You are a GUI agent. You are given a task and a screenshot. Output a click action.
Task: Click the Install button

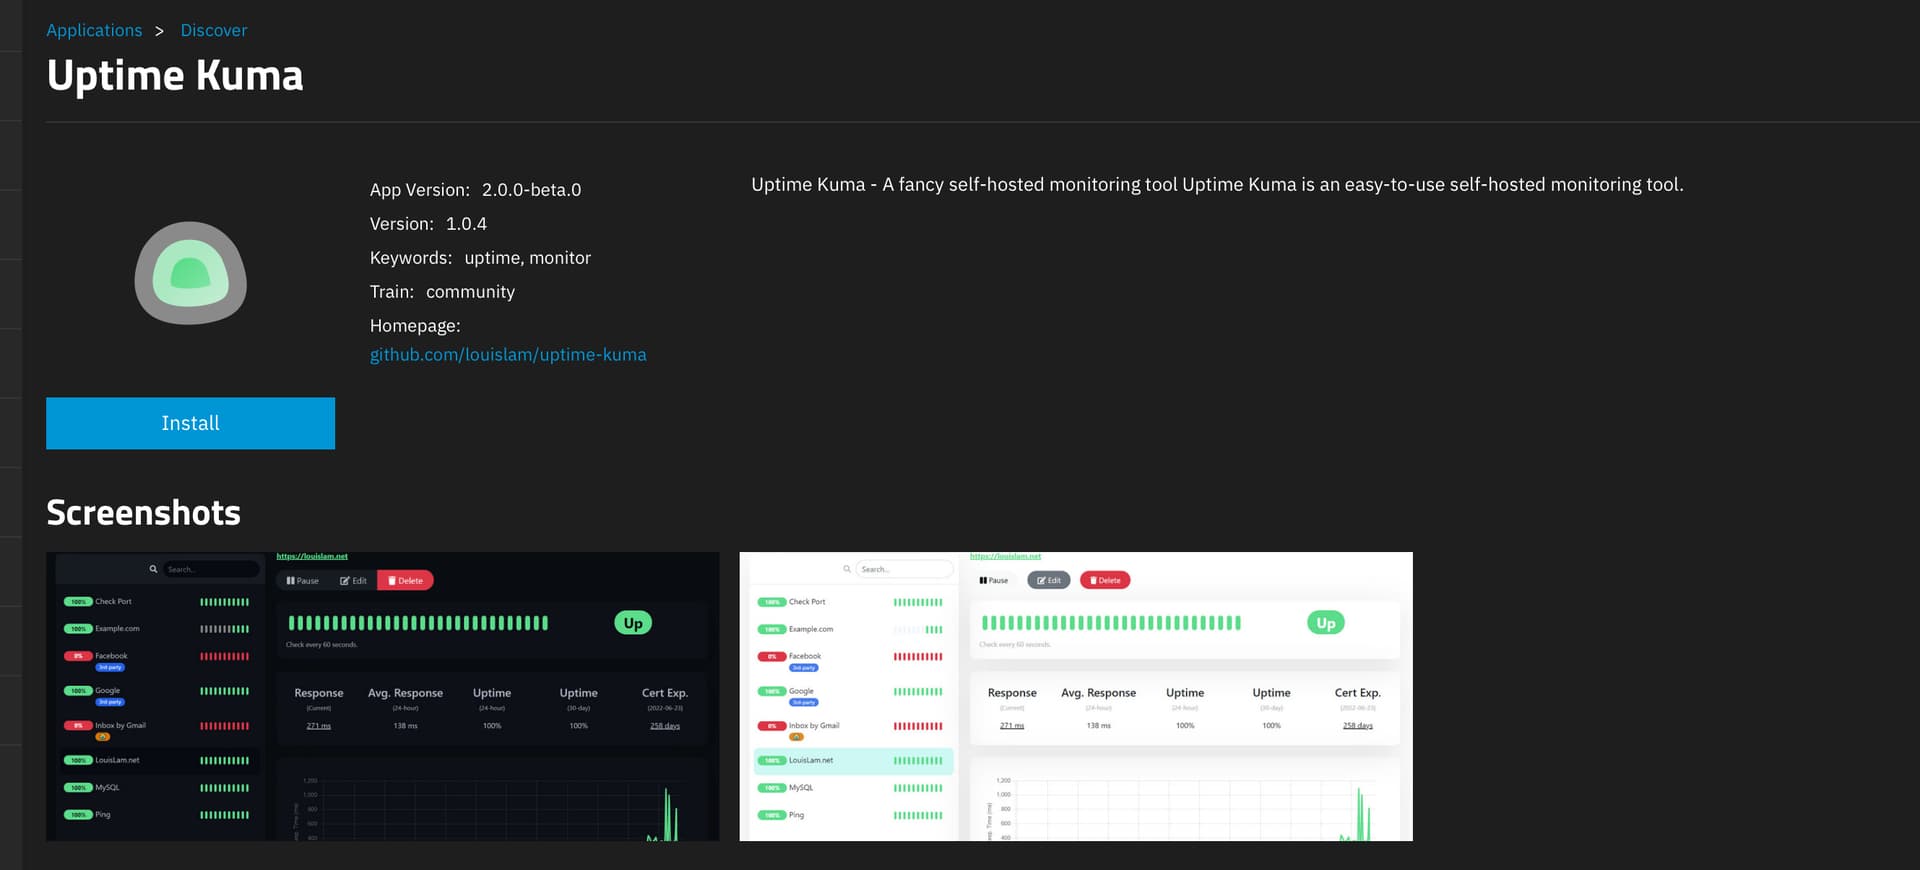click(x=190, y=423)
